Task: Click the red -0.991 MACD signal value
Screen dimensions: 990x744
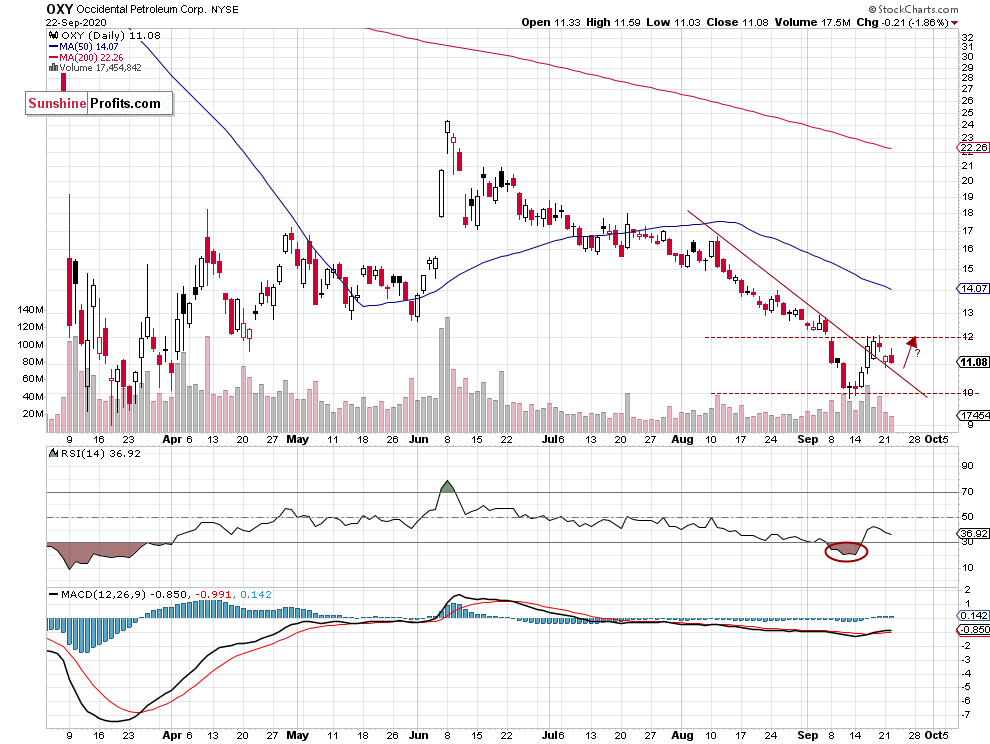Action: 213,594
